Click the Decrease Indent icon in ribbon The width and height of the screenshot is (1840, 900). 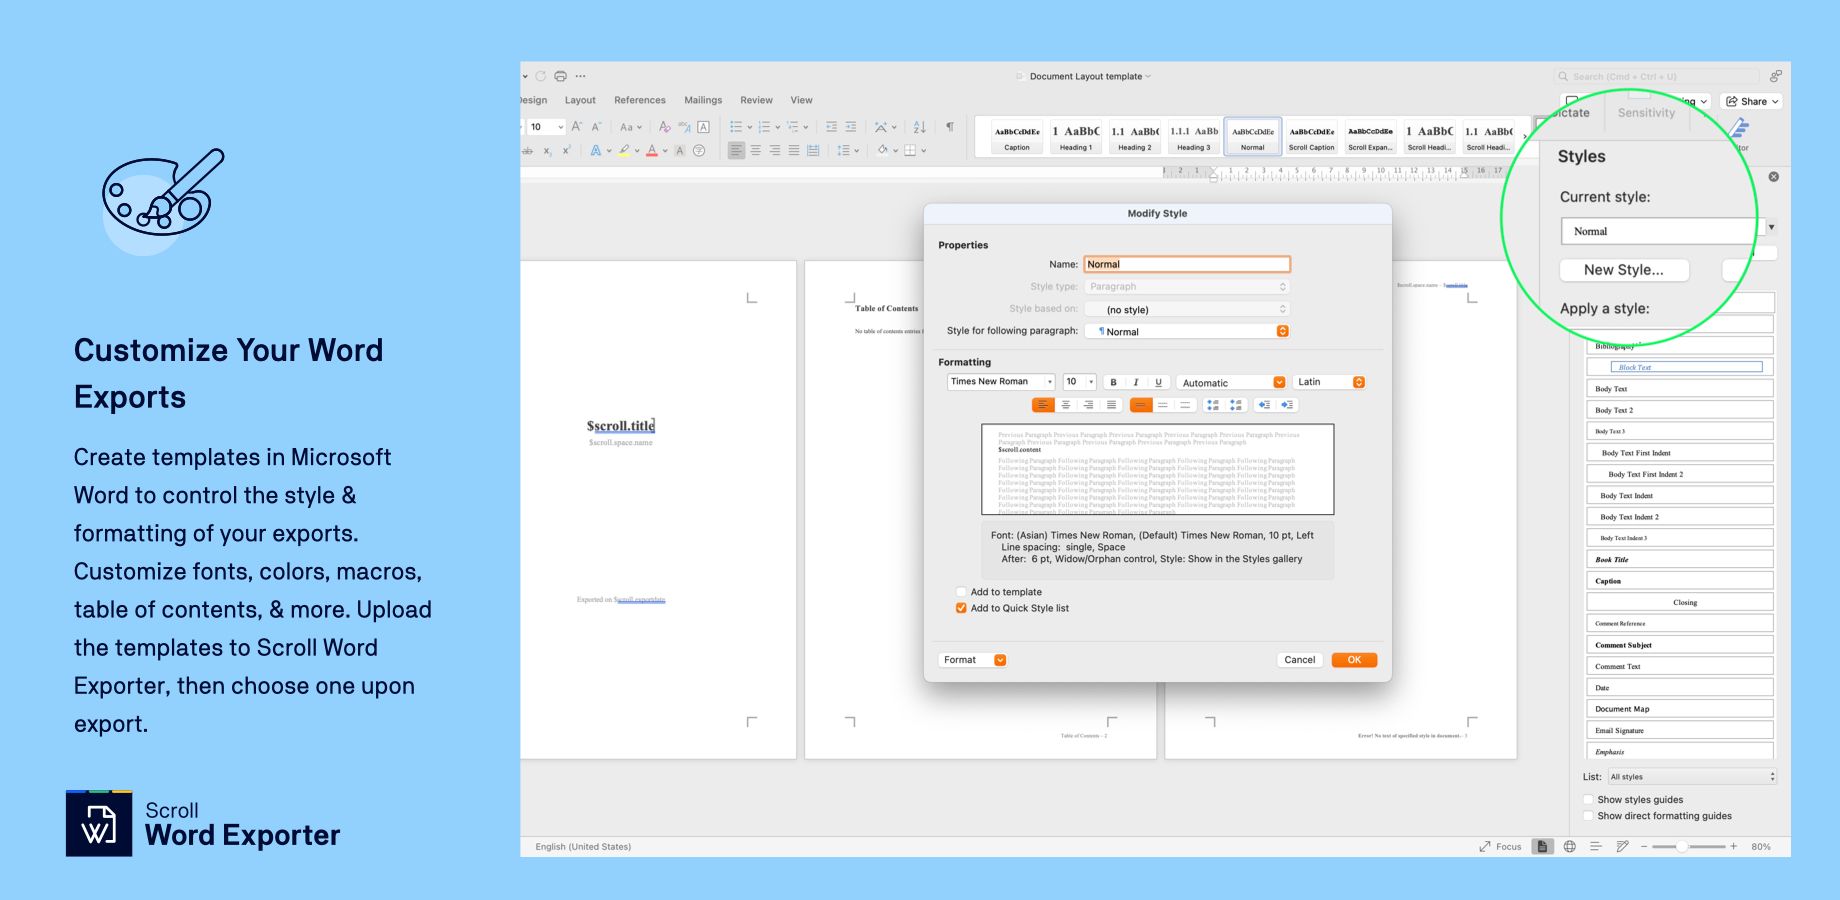coord(831,127)
